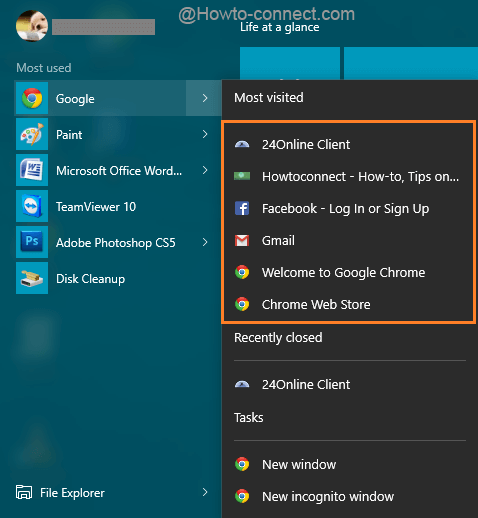Click the Tasks heading
This screenshot has height=518, width=478.
point(249,418)
